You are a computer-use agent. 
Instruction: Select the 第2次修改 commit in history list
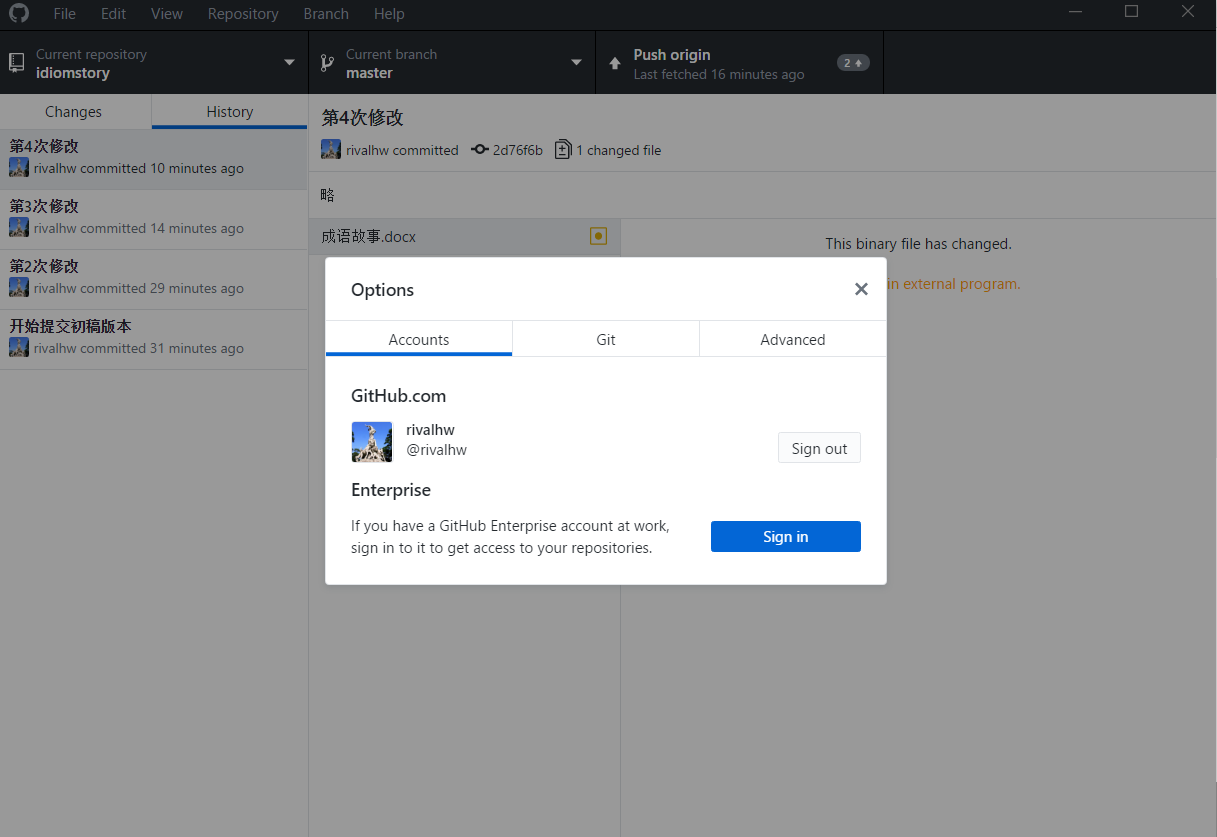pyautogui.click(x=154, y=279)
